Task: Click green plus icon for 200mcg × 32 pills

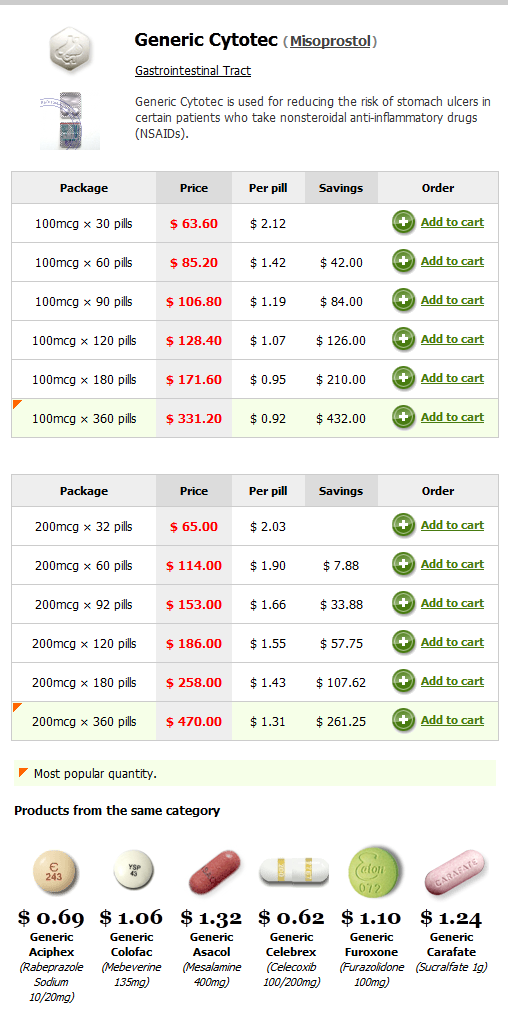Action: pyautogui.click(x=403, y=526)
